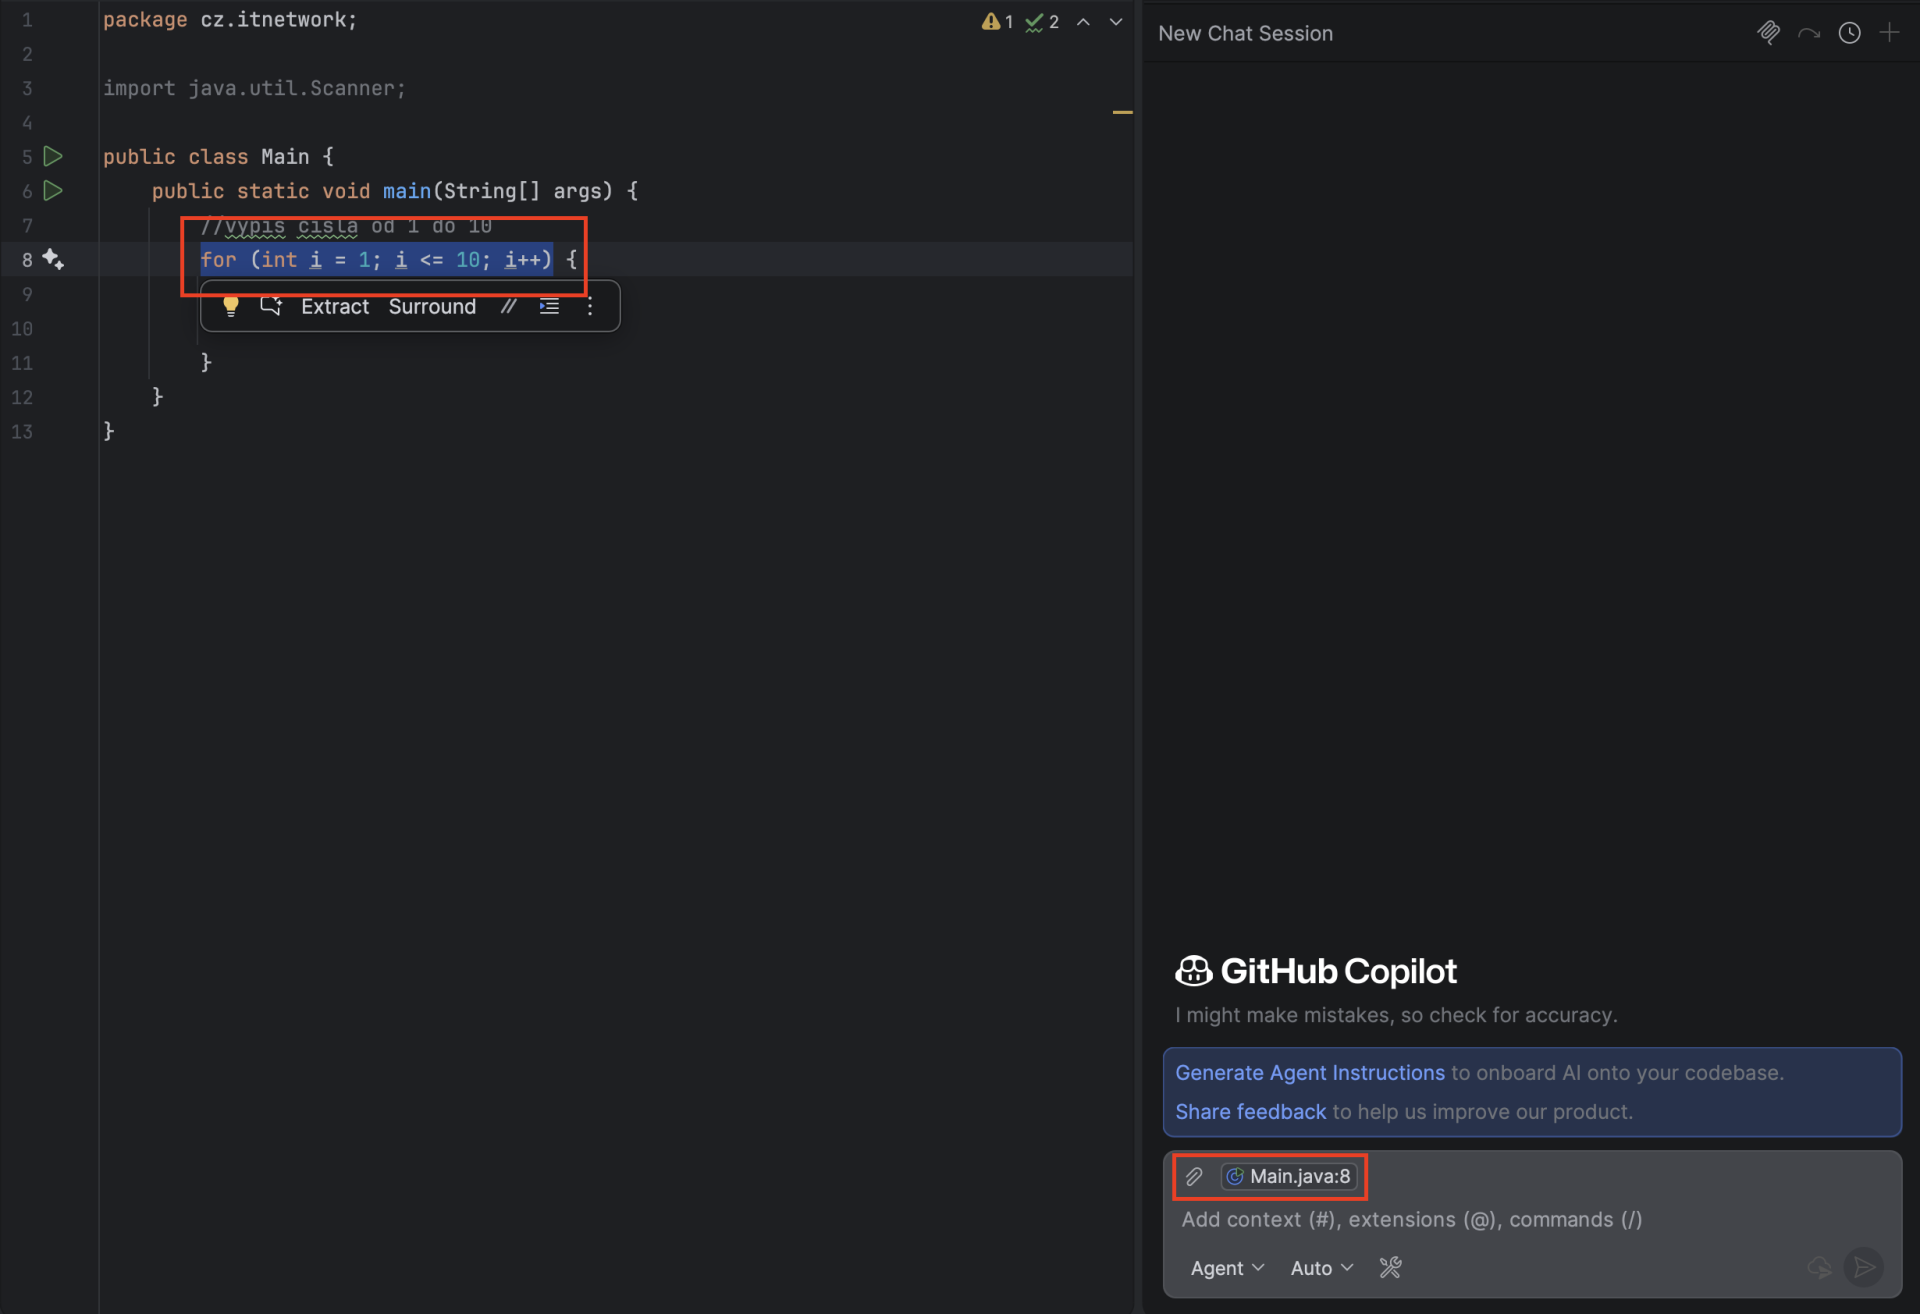Choose Surround in the floating toolbar
The width and height of the screenshot is (1920, 1314).
(x=432, y=307)
